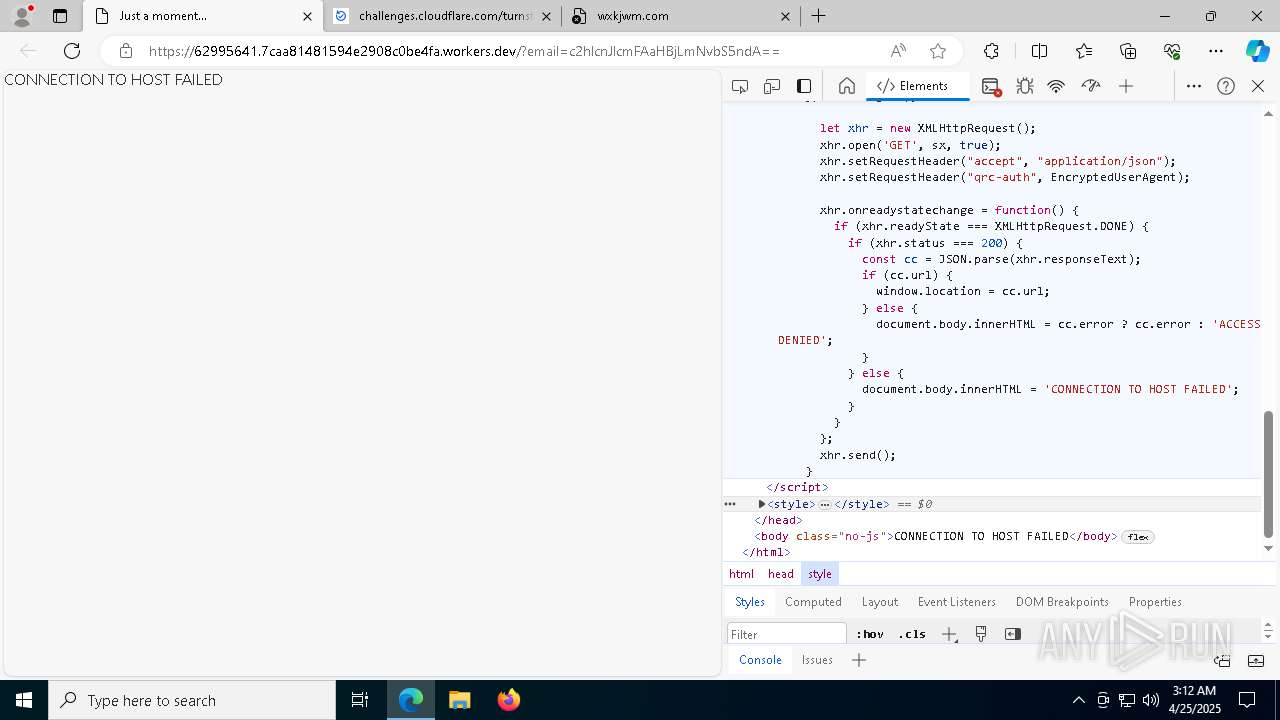Image resolution: width=1280 pixels, height=720 pixels.
Task: Click the </script> closing tag line
Action: point(797,488)
